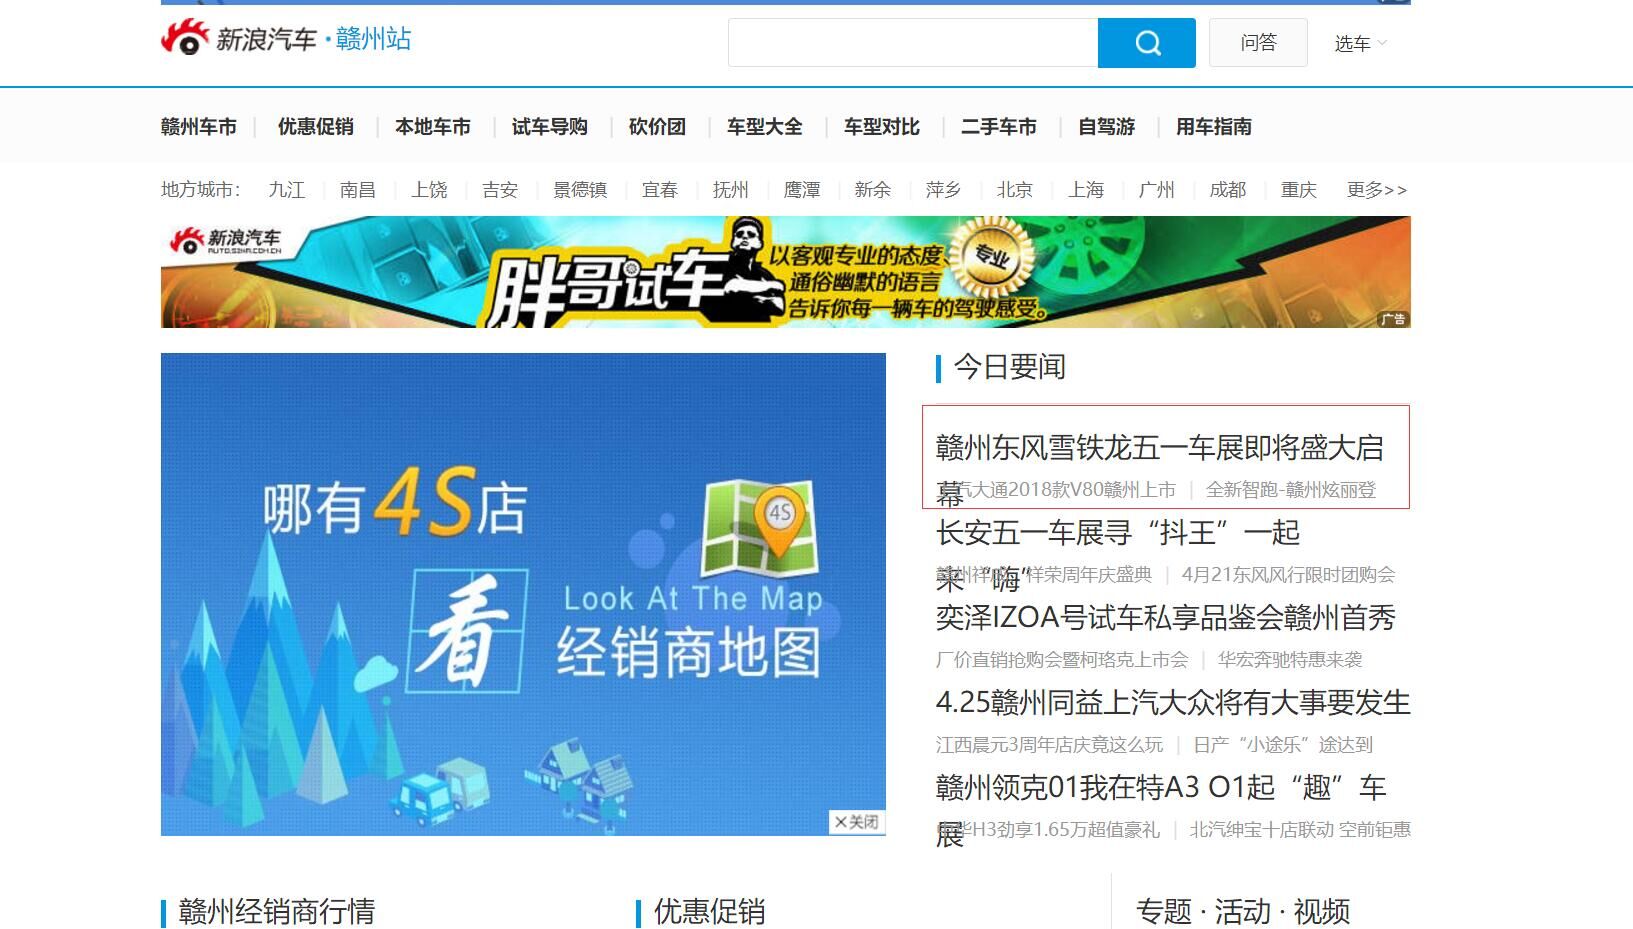Open the 问答 button
The width and height of the screenshot is (1633, 929).
[x=1258, y=43]
